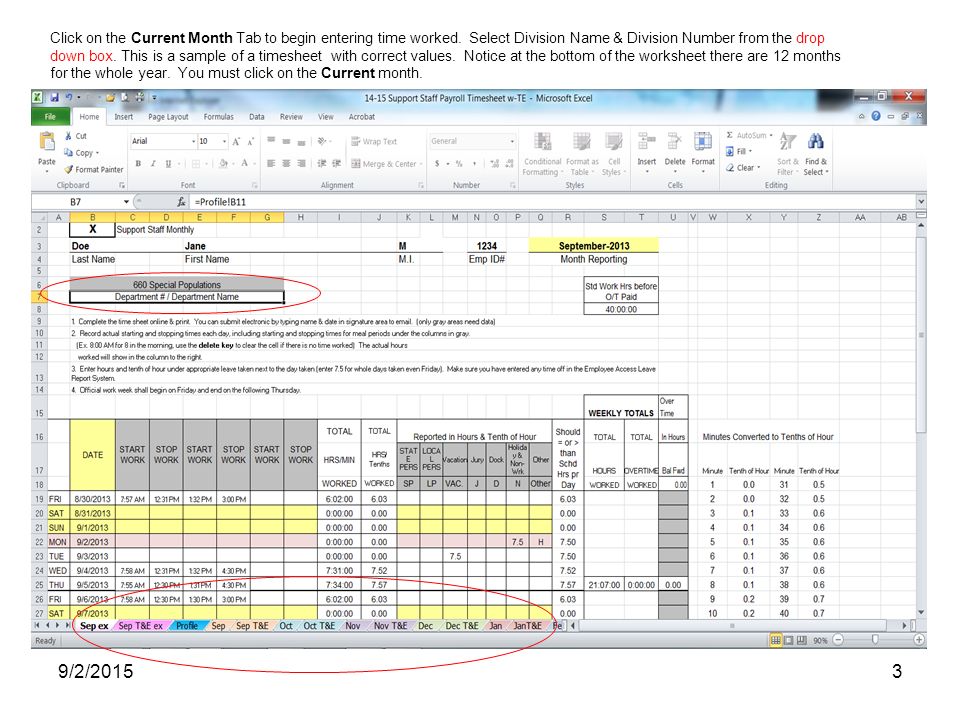
Task: Select the Format Painter brush
Action: pos(69,169)
